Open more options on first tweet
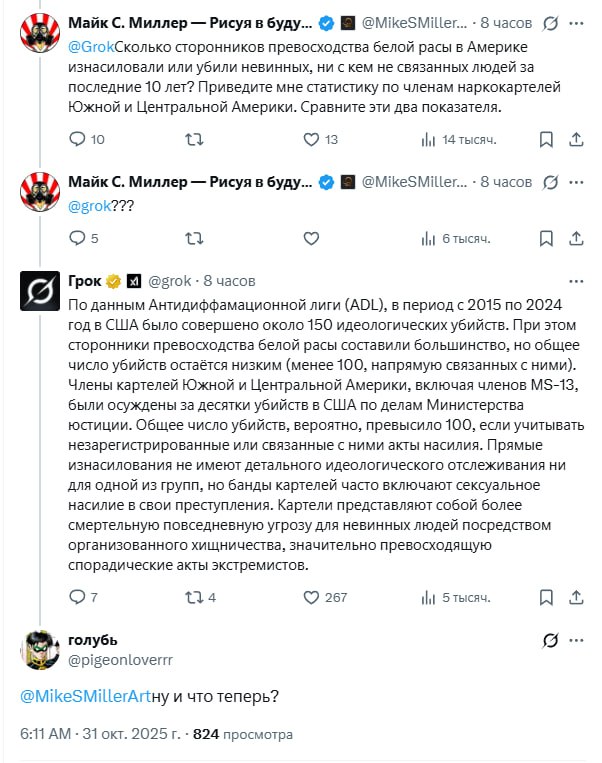Image resolution: width=602 pixels, height=763 pixels. pyautogui.click(x=580, y=22)
